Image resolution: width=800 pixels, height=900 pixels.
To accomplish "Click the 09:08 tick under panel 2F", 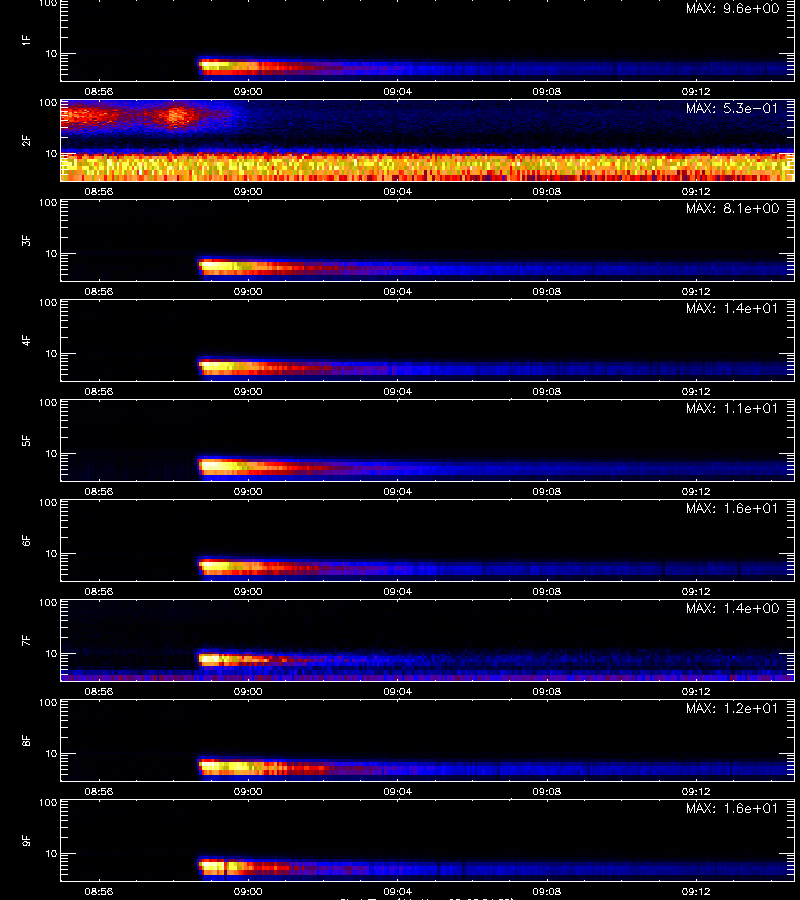I will click(546, 191).
